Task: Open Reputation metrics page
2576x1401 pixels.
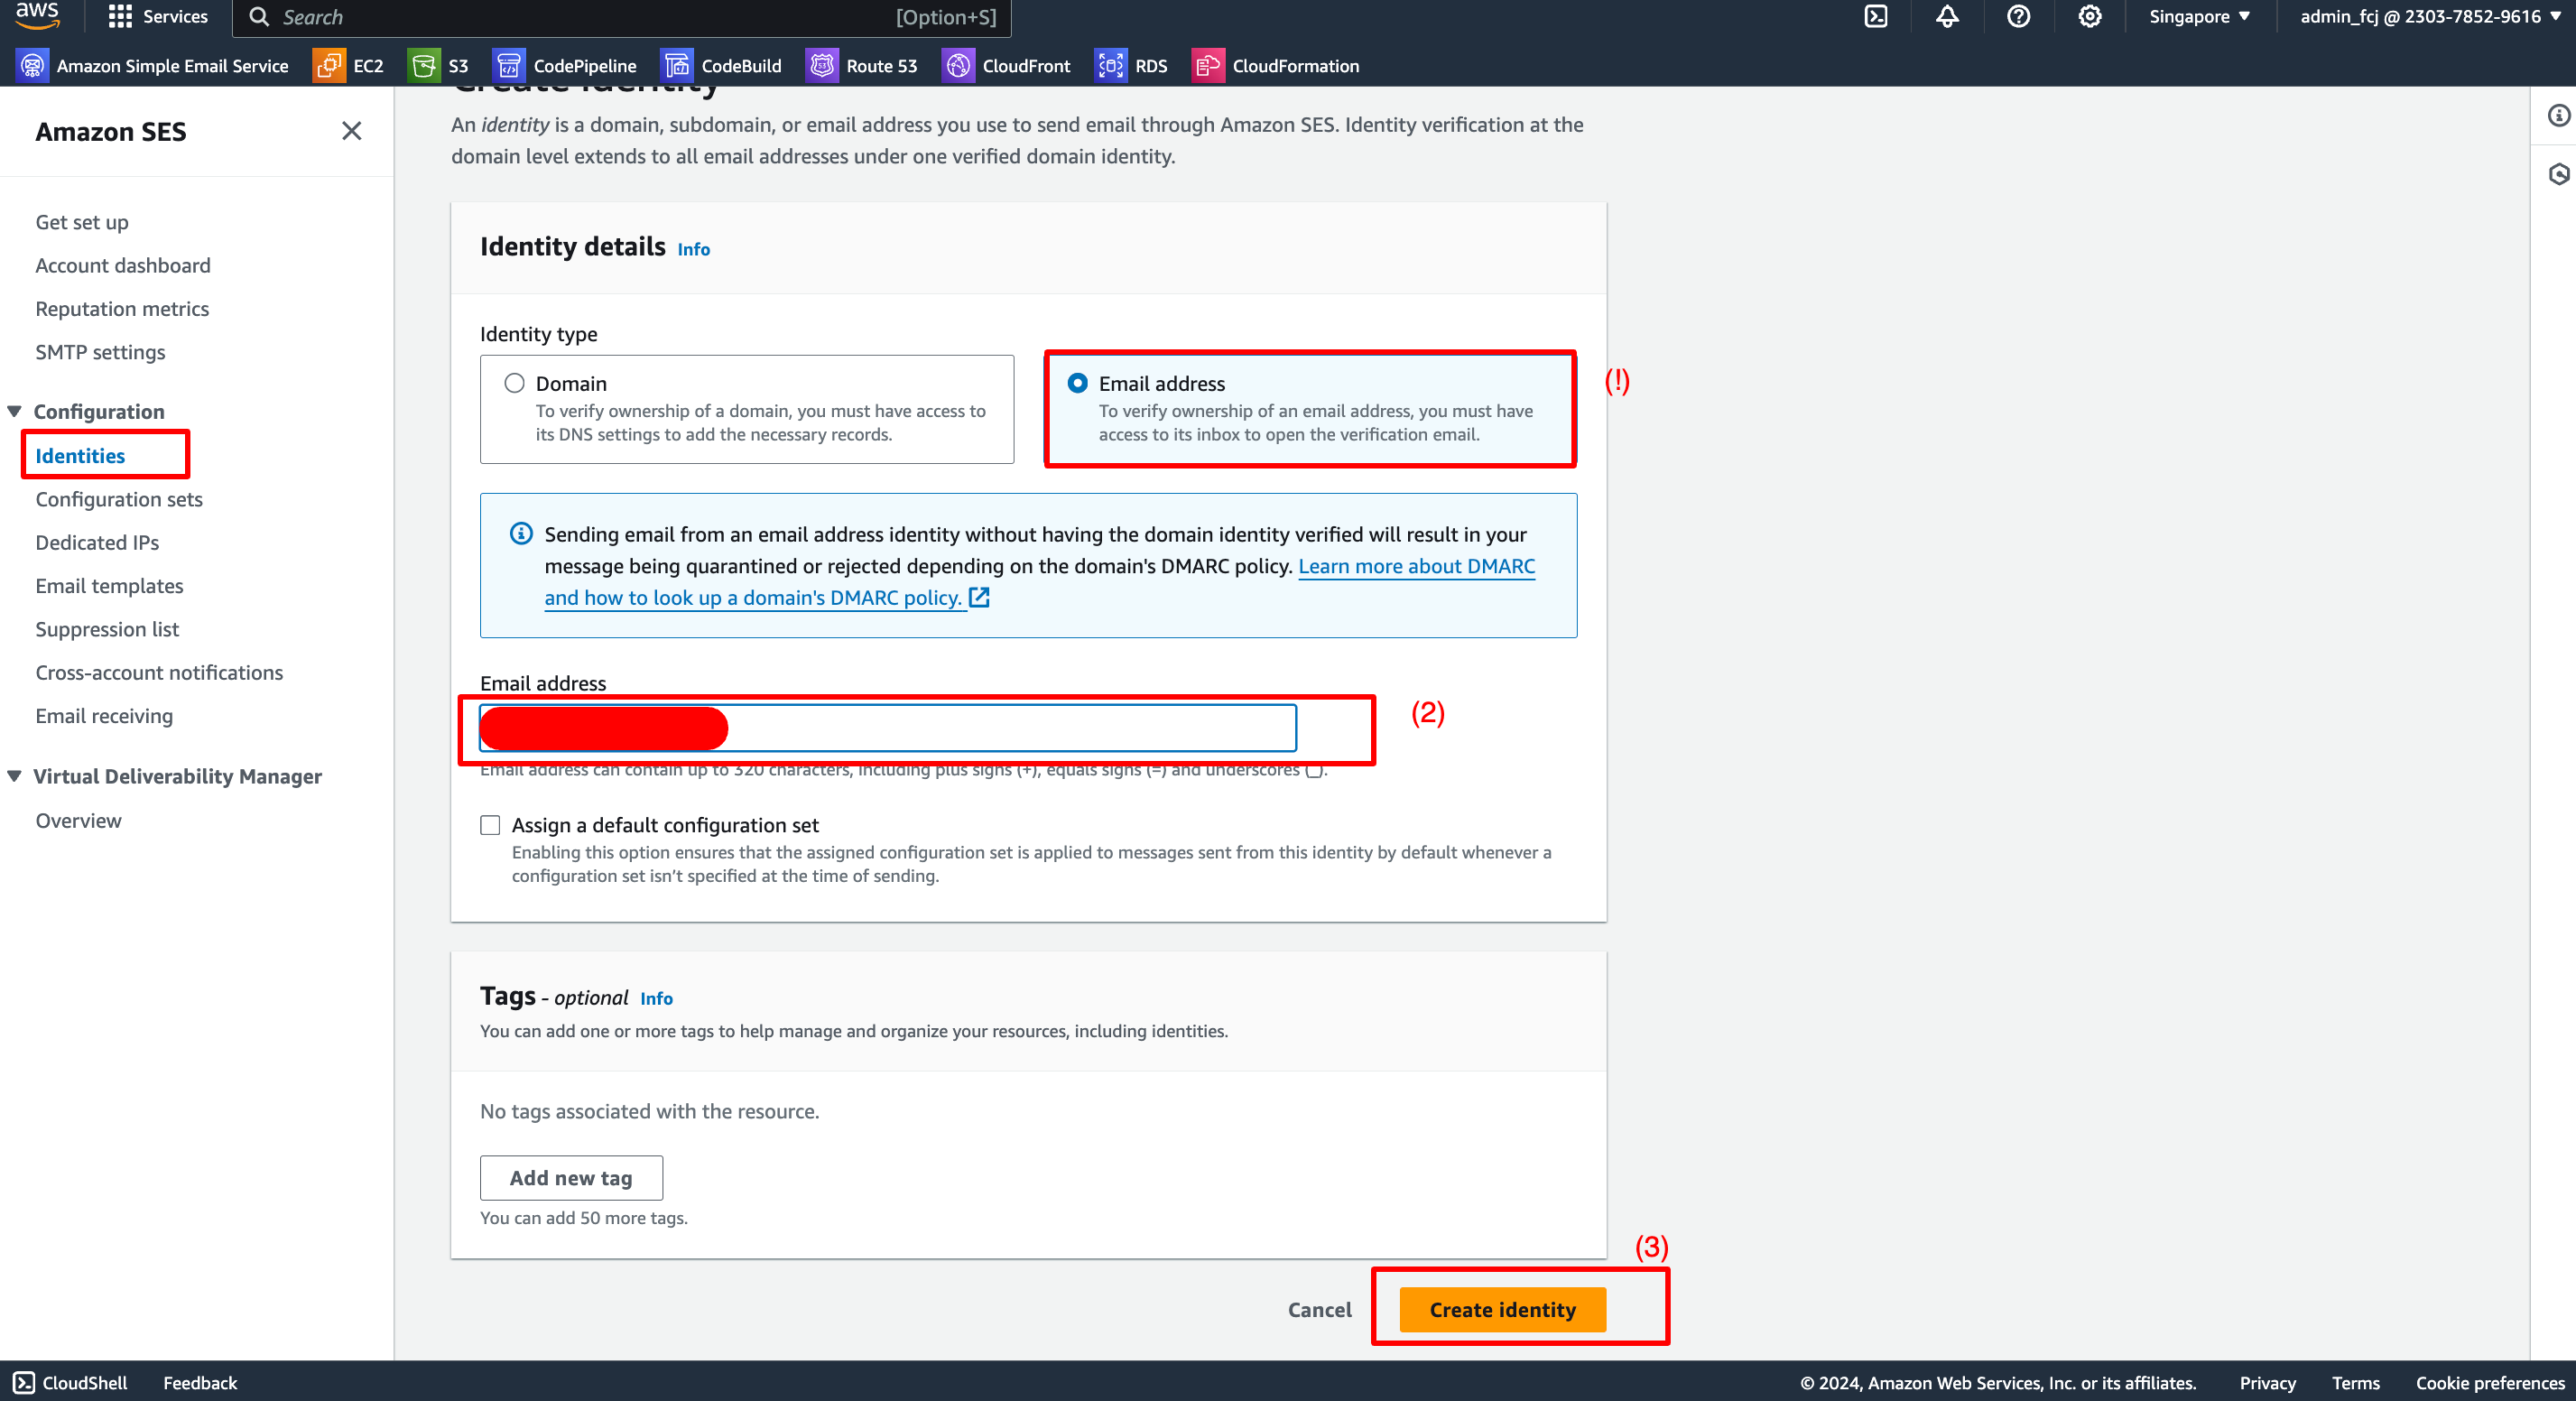Action: click(121, 307)
